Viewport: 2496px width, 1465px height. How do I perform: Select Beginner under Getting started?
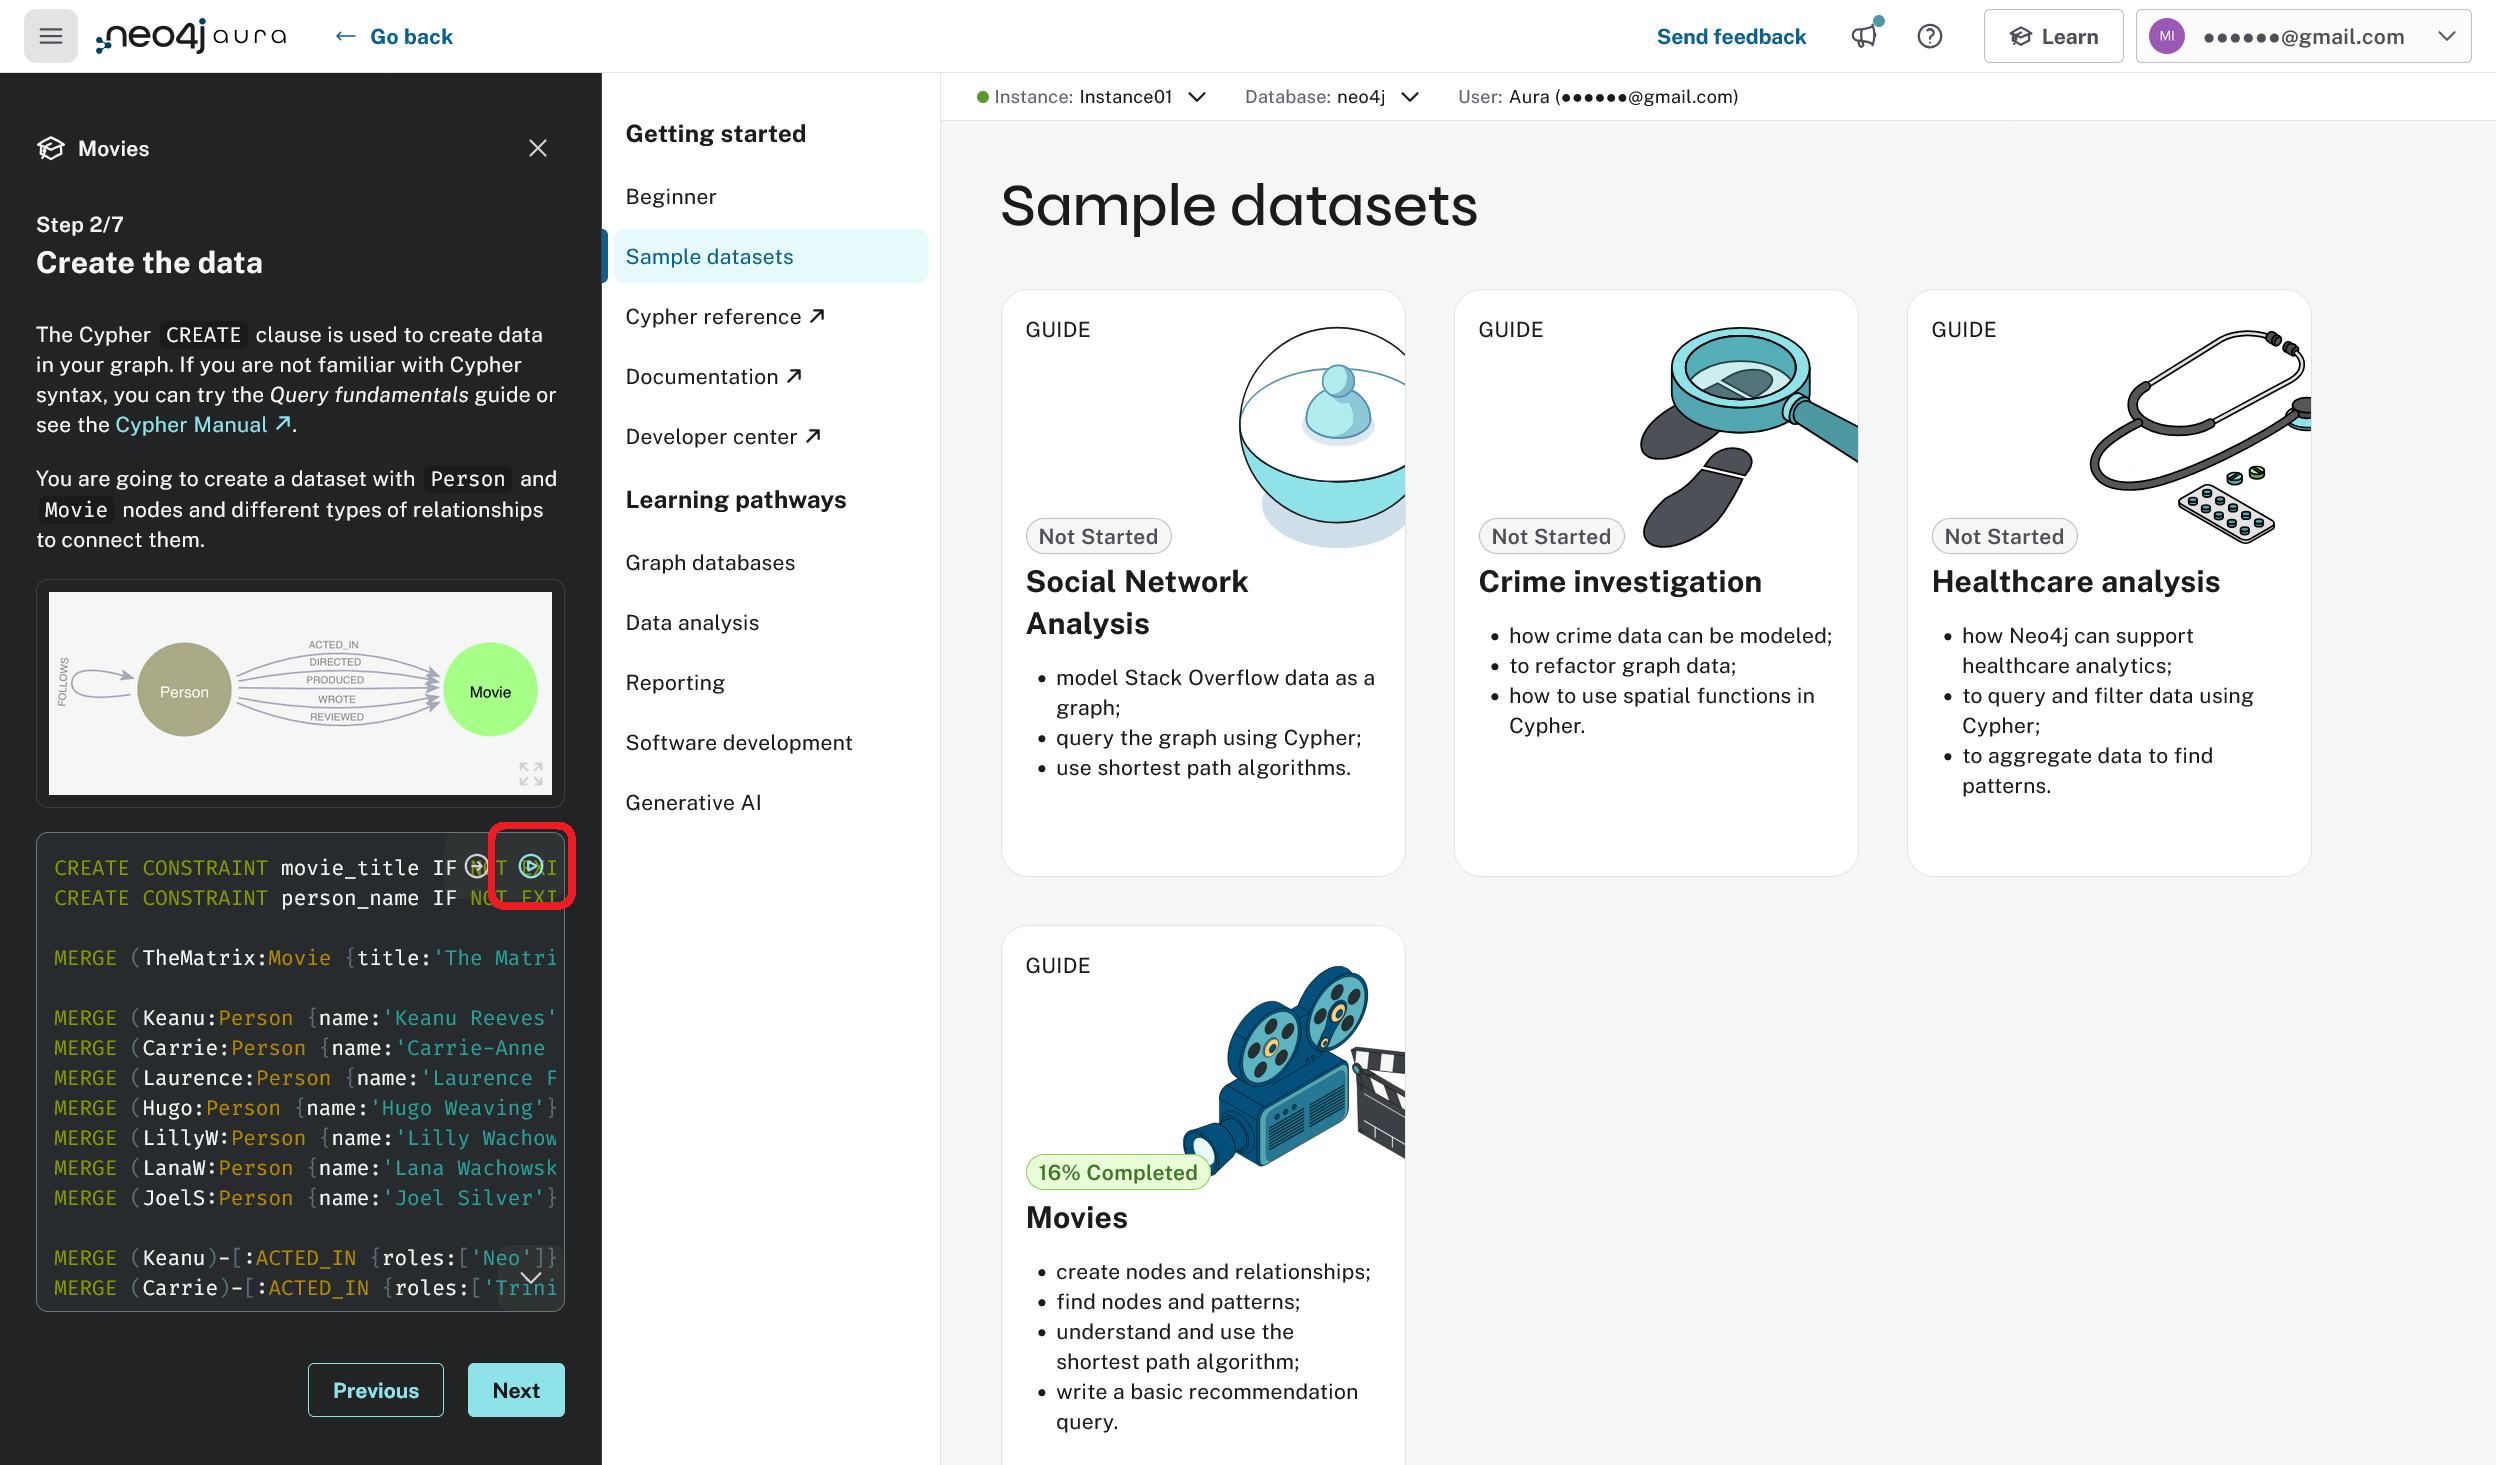671,197
